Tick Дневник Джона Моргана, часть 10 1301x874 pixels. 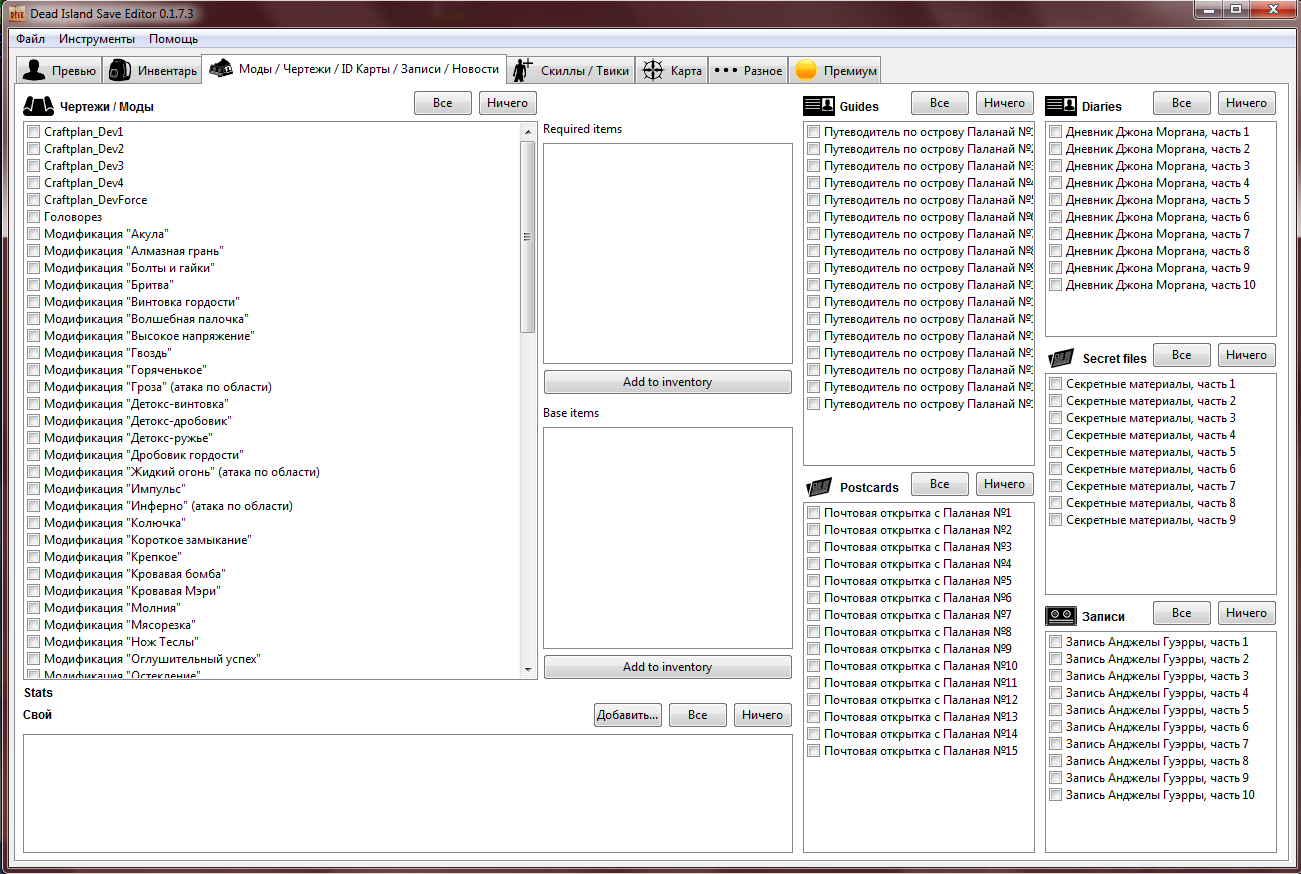(x=1056, y=285)
